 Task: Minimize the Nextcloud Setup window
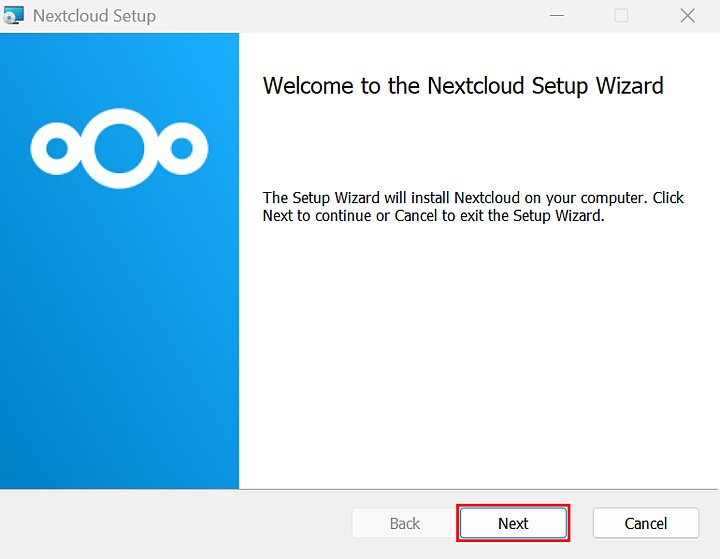pyautogui.click(x=555, y=16)
